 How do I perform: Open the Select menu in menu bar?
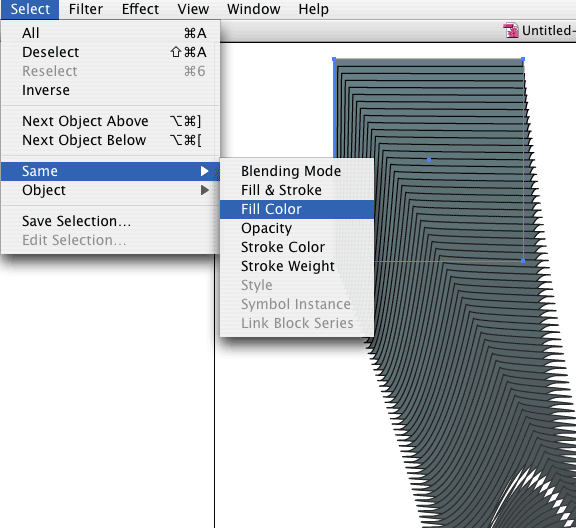[30, 9]
